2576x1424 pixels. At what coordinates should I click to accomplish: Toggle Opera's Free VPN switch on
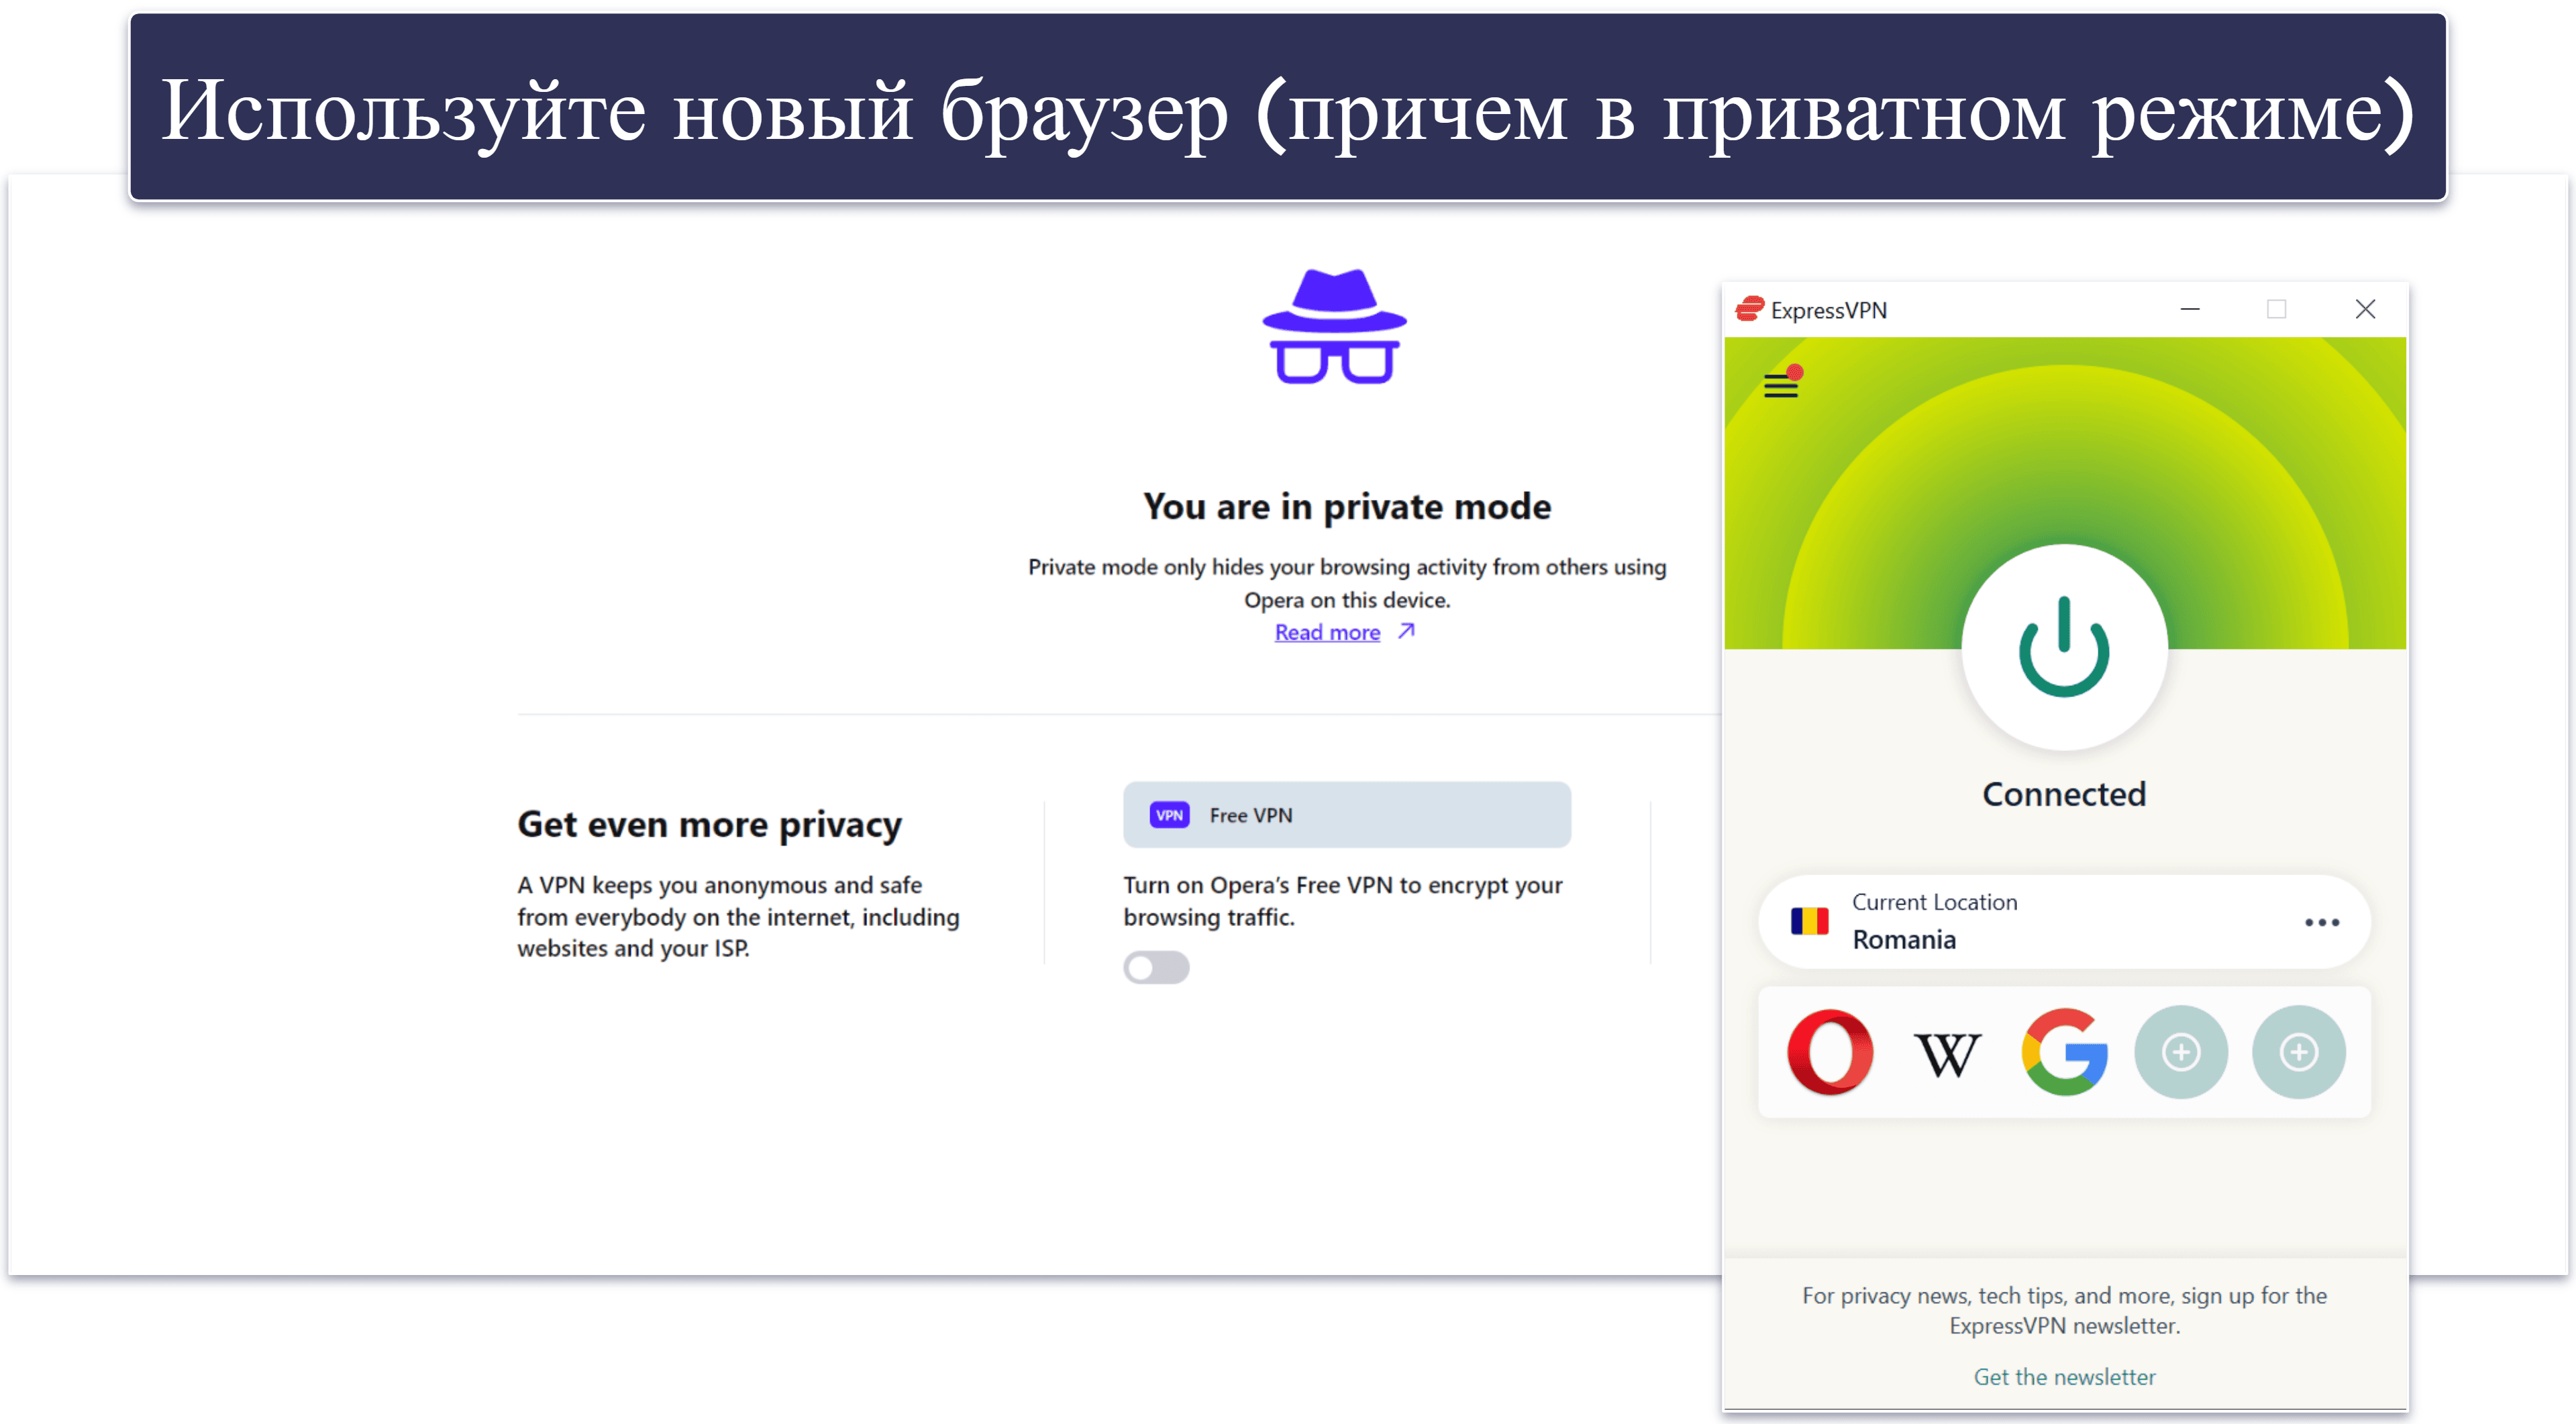tap(1156, 967)
